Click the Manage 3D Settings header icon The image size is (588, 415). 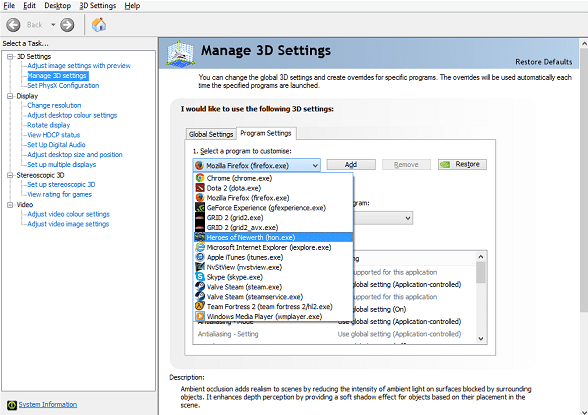coord(180,53)
